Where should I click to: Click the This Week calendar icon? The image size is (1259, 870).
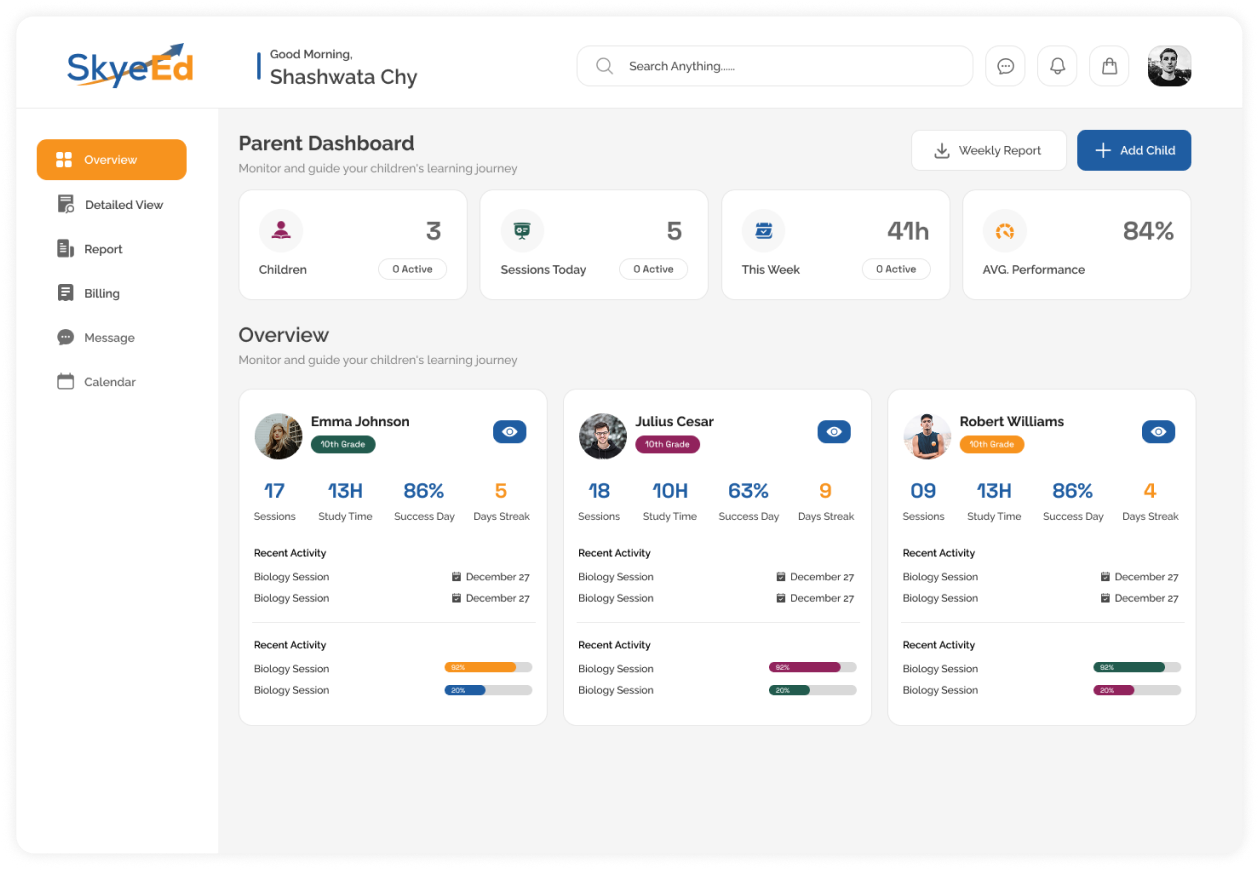click(763, 231)
